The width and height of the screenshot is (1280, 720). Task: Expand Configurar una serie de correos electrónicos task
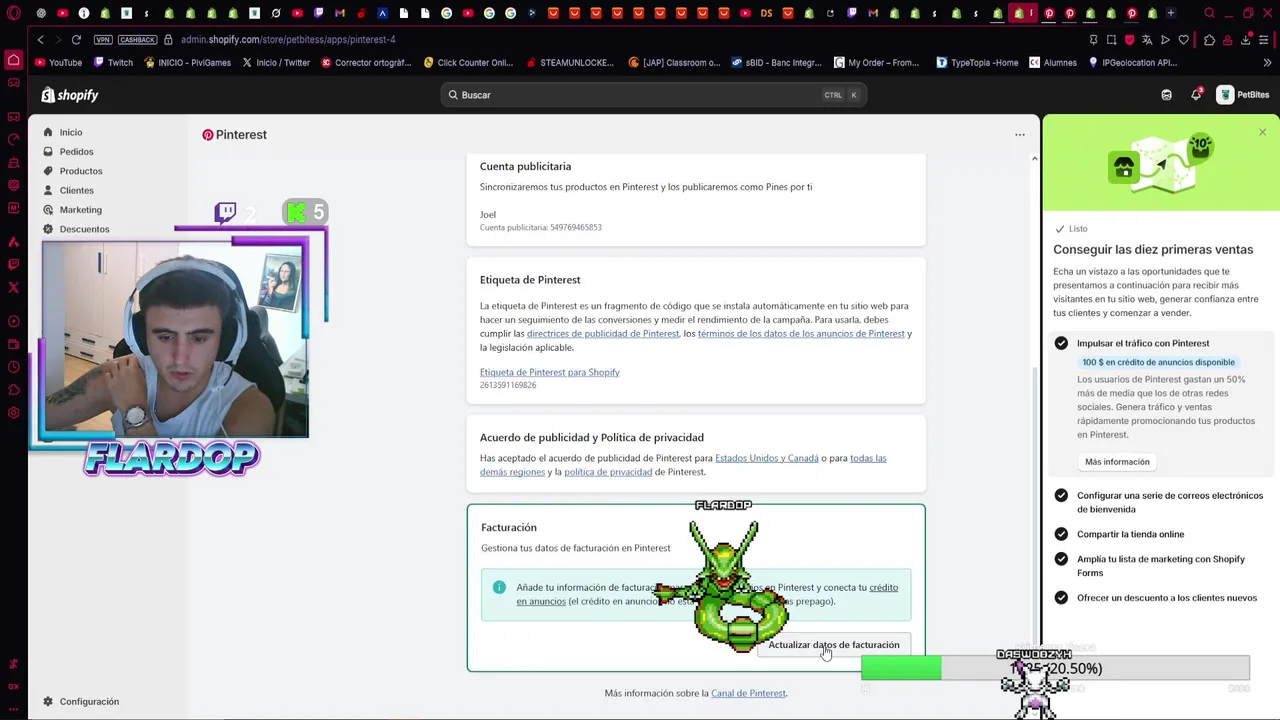click(1170, 502)
